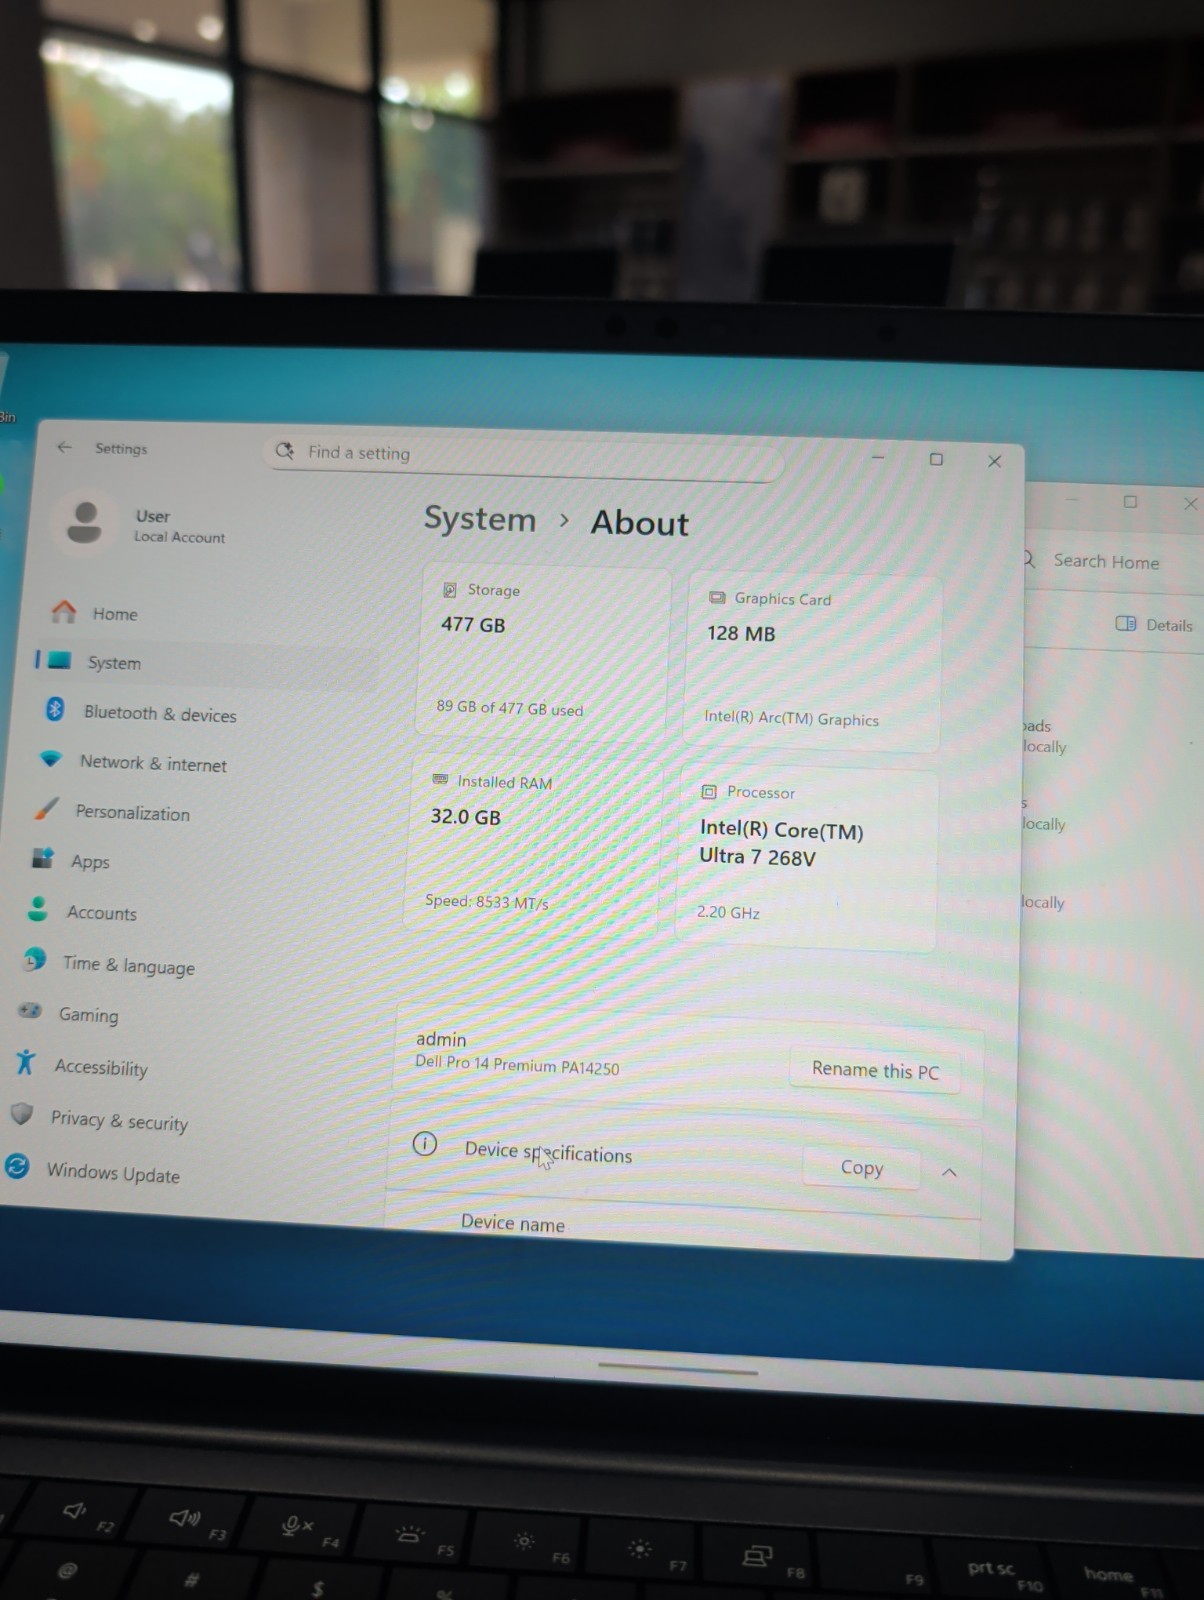Viewport: 1204px width, 1600px height.
Task: Click the user avatar picture
Action: click(x=84, y=522)
